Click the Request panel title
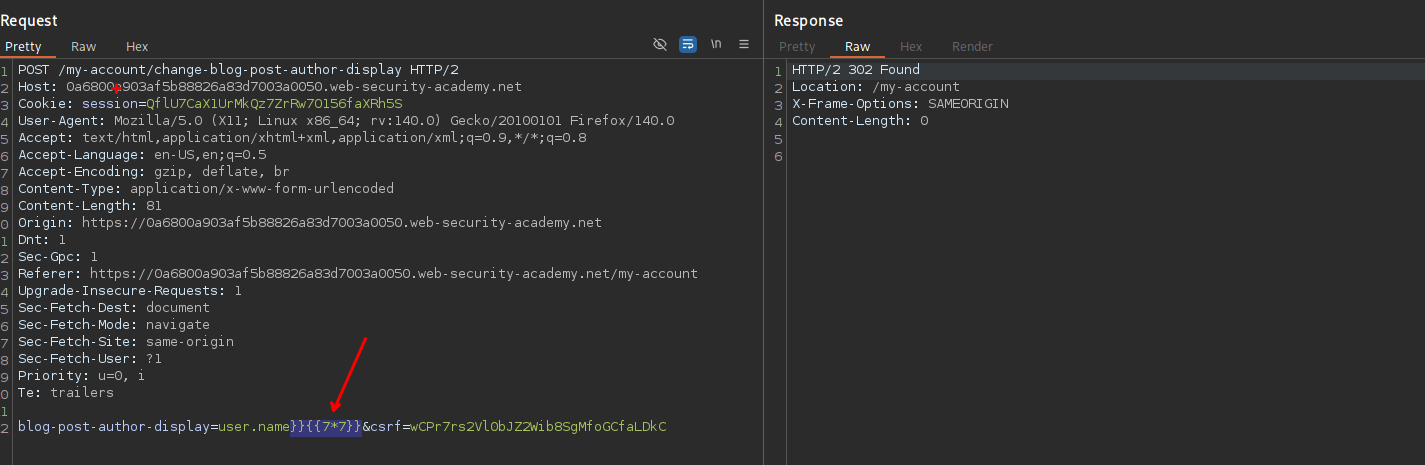The height and width of the screenshot is (465, 1425). coord(29,21)
